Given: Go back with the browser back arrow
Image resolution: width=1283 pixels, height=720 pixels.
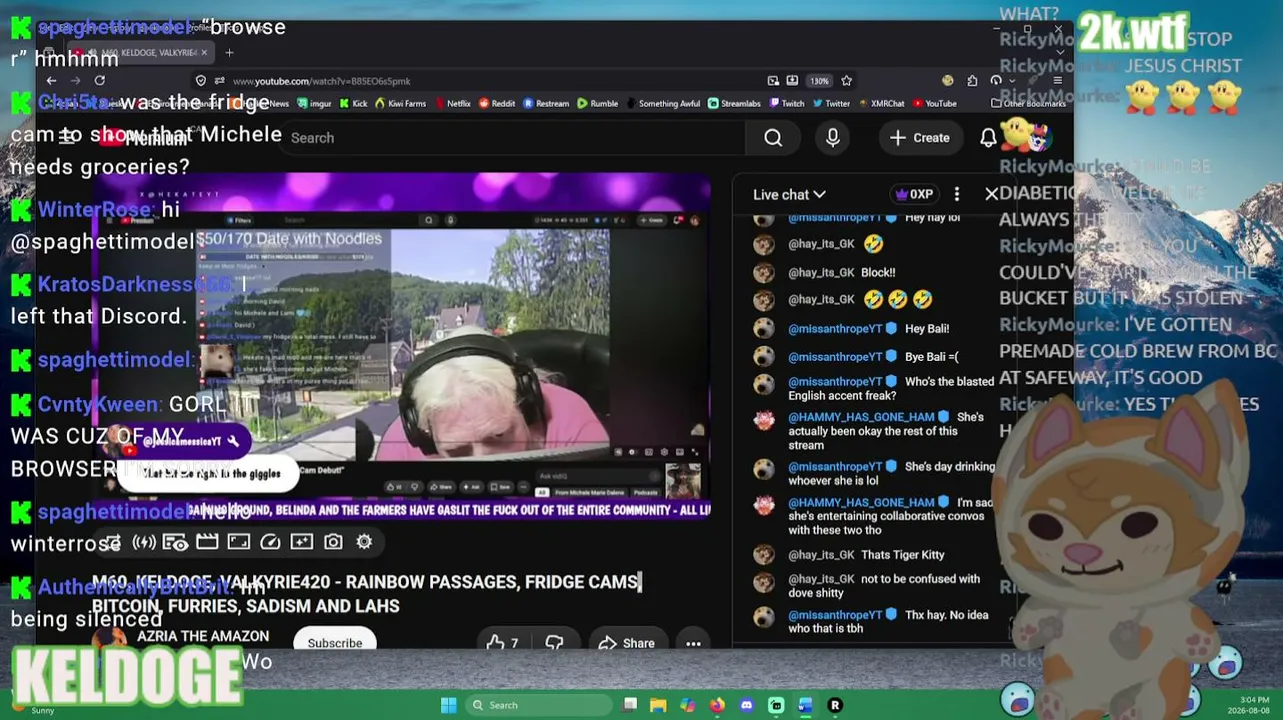Looking at the screenshot, I should tap(51, 81).
